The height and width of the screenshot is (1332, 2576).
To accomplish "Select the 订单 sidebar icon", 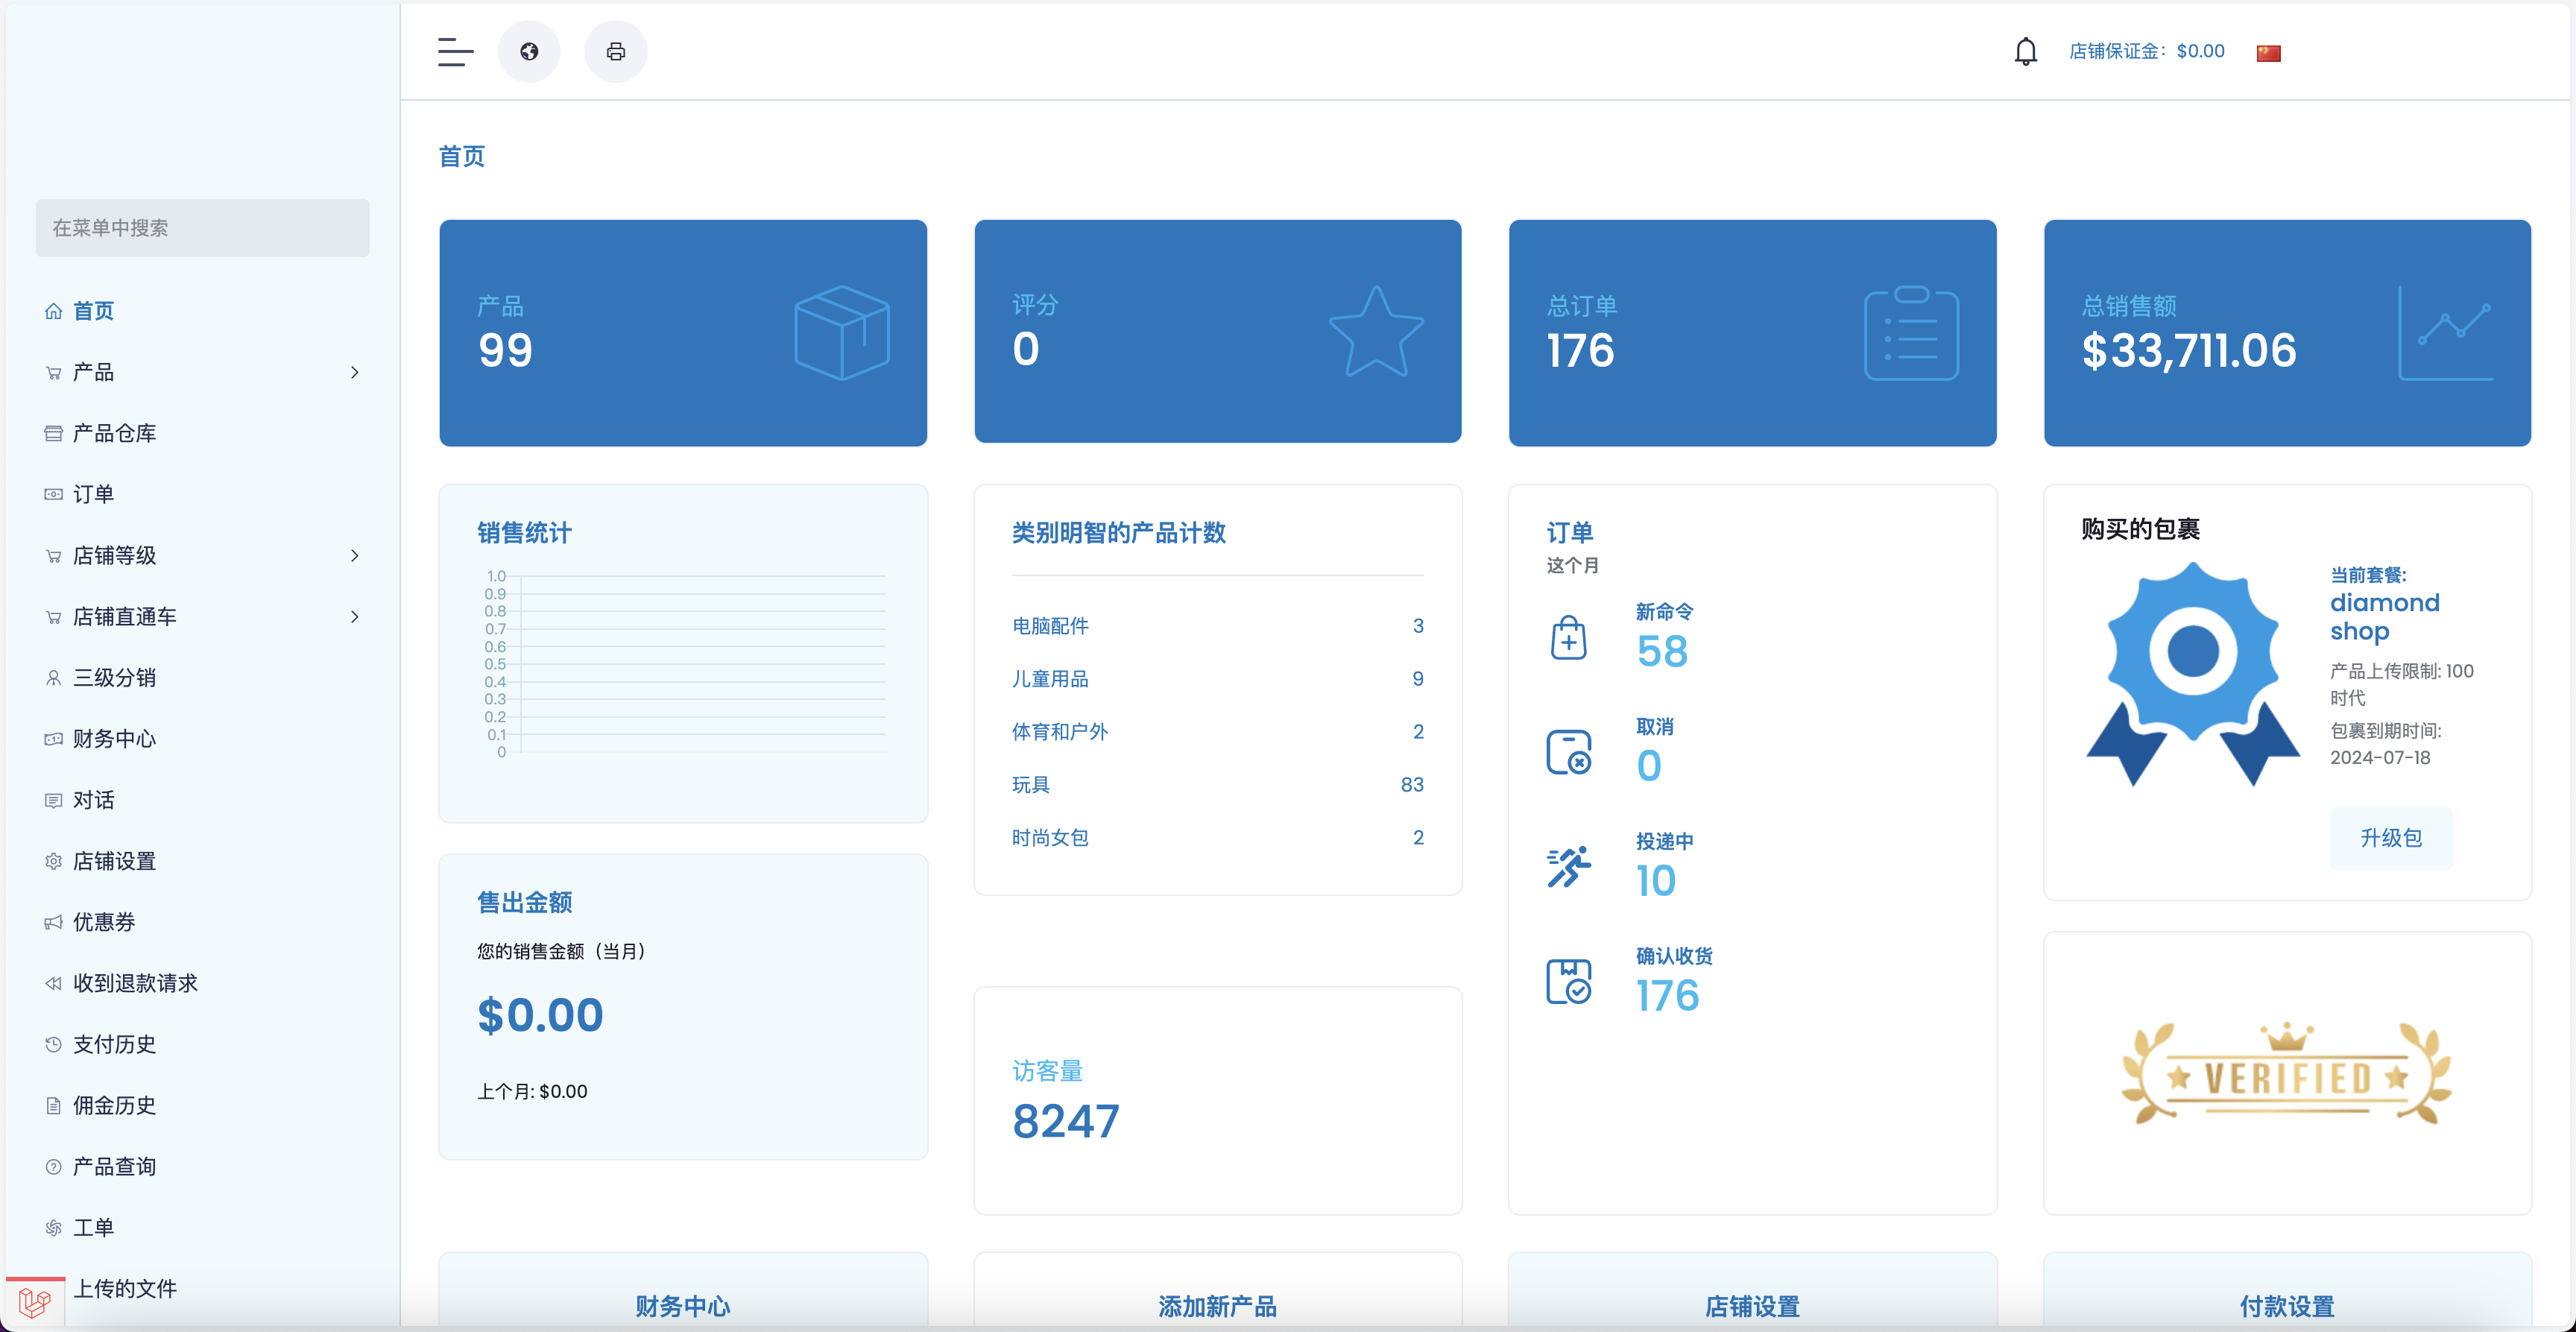I will (54, 493).
